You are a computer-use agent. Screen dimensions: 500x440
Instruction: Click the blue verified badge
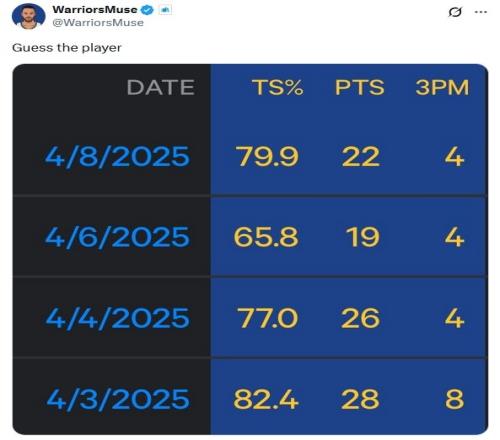tap(147, 10)
